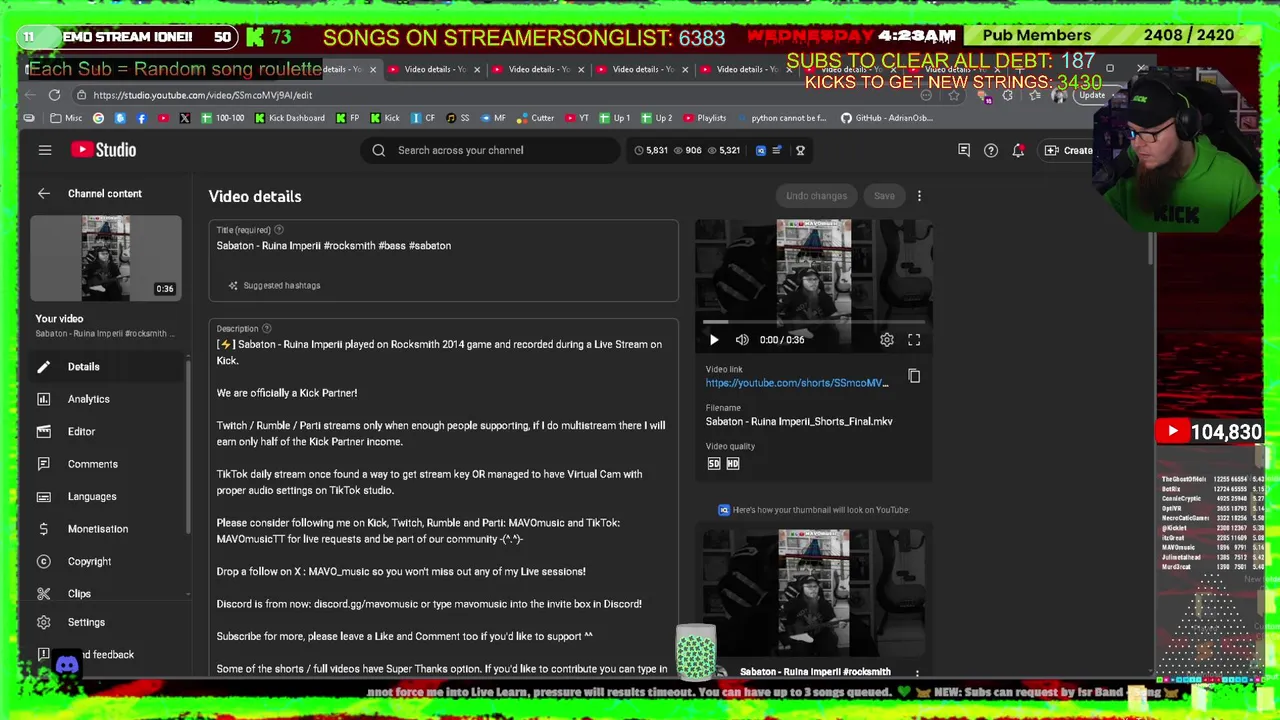Image resolution: width=1280 pixels, height=720 pixels.
Task: Open the Kick Dashboard bookmark
Action: click(x=289, y=118)
